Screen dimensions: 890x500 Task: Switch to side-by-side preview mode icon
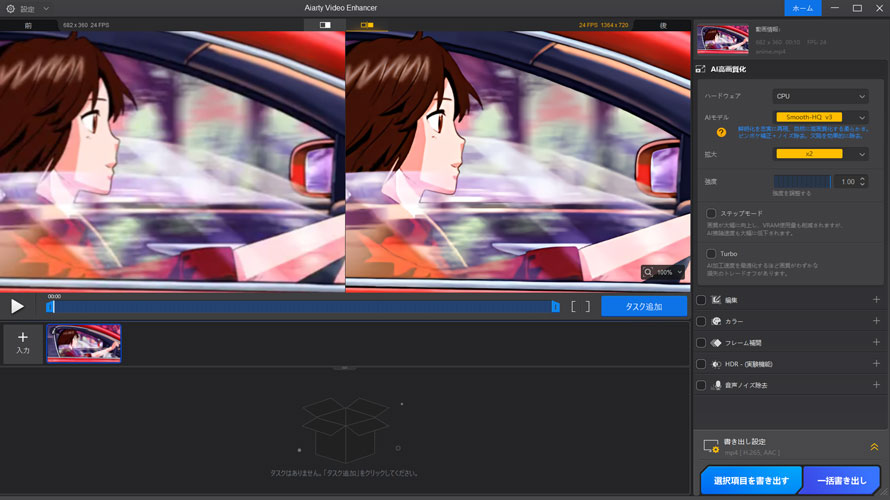[367, 25]
